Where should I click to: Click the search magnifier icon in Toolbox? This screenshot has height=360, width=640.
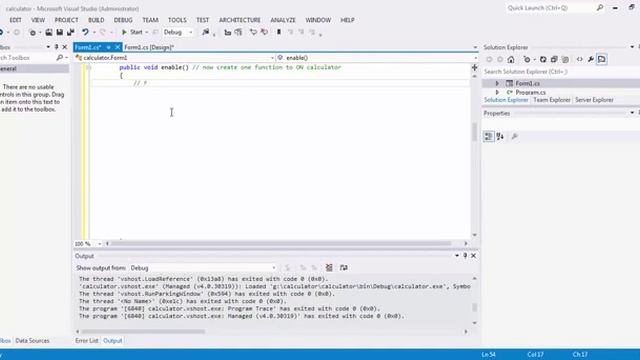[60, 58]
